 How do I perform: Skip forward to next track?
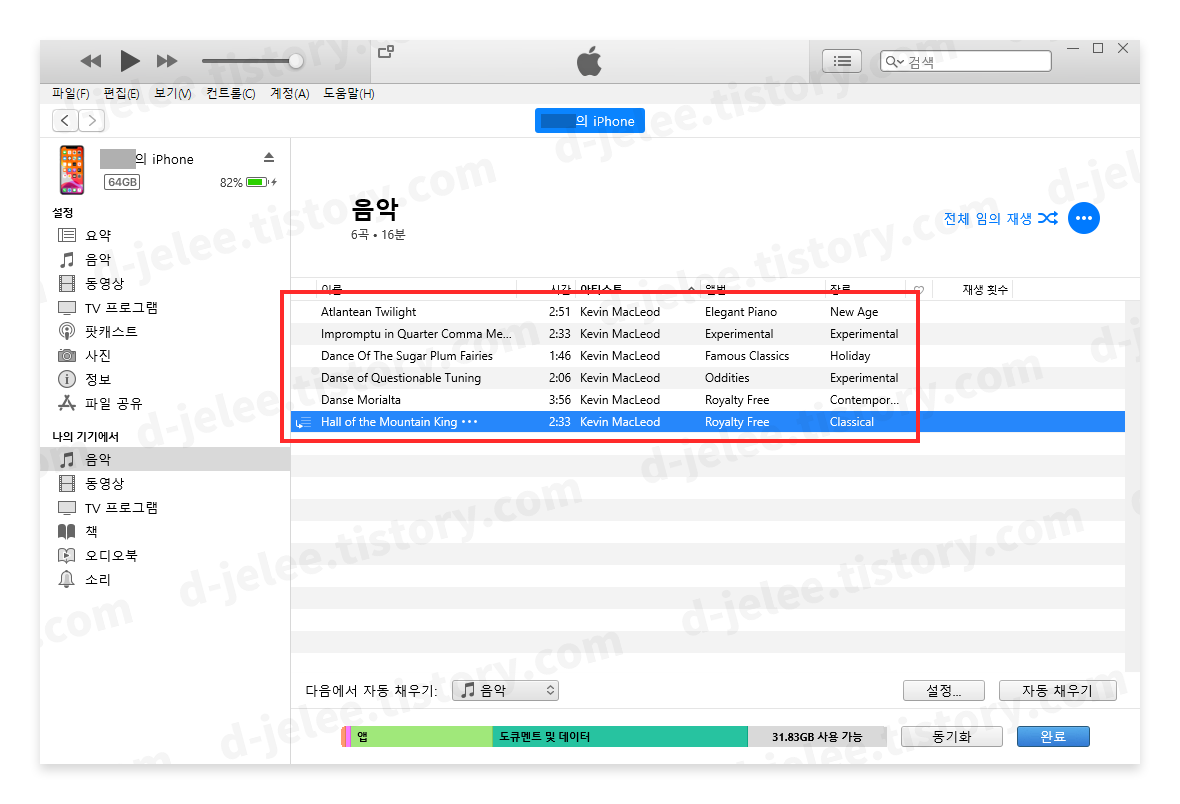(167, 61)
